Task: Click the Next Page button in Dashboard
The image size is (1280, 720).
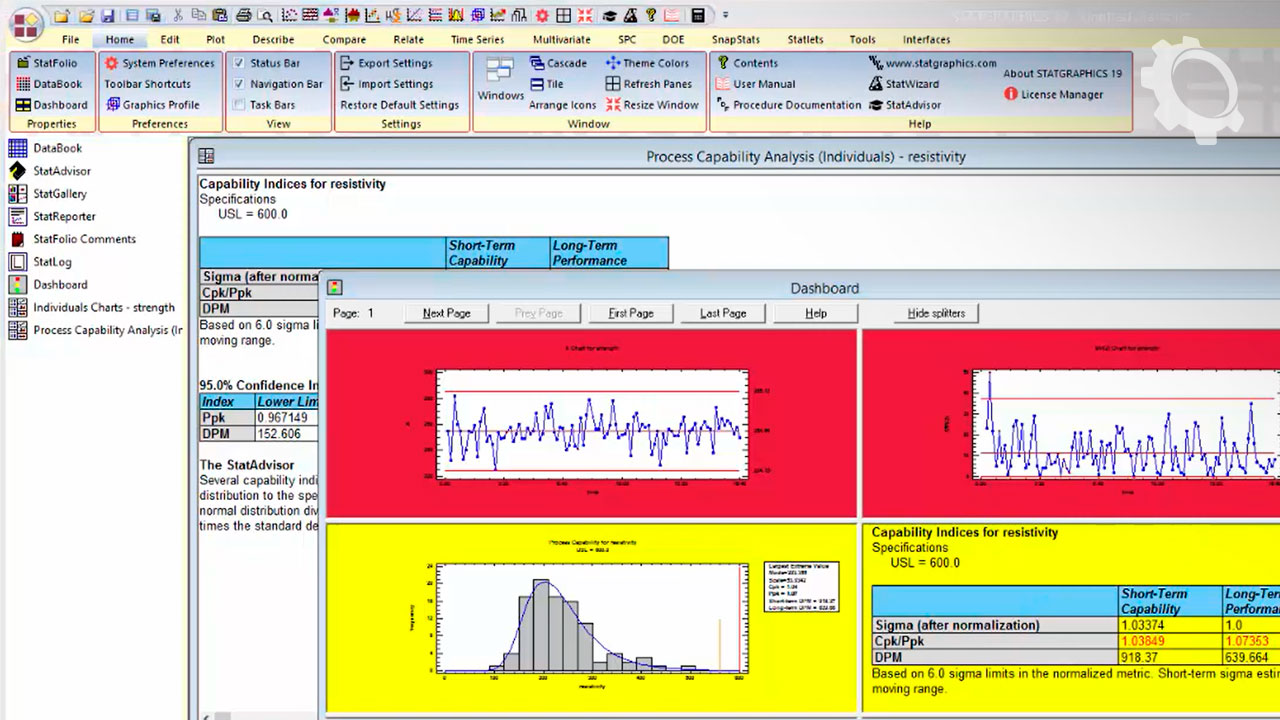Action: 446,313
